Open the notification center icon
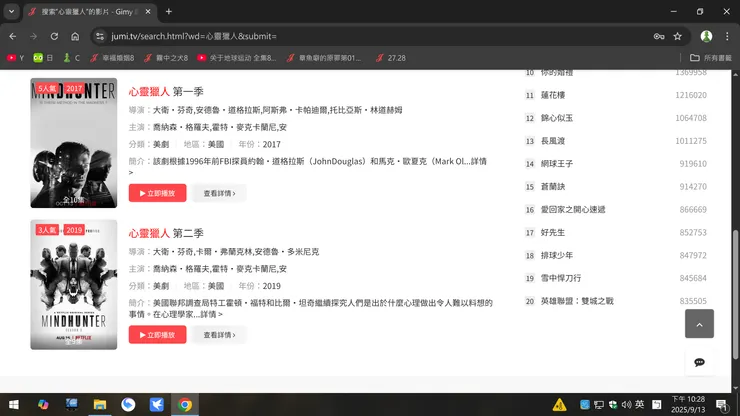This screenshot has height=416, width=740. (721, 405)
